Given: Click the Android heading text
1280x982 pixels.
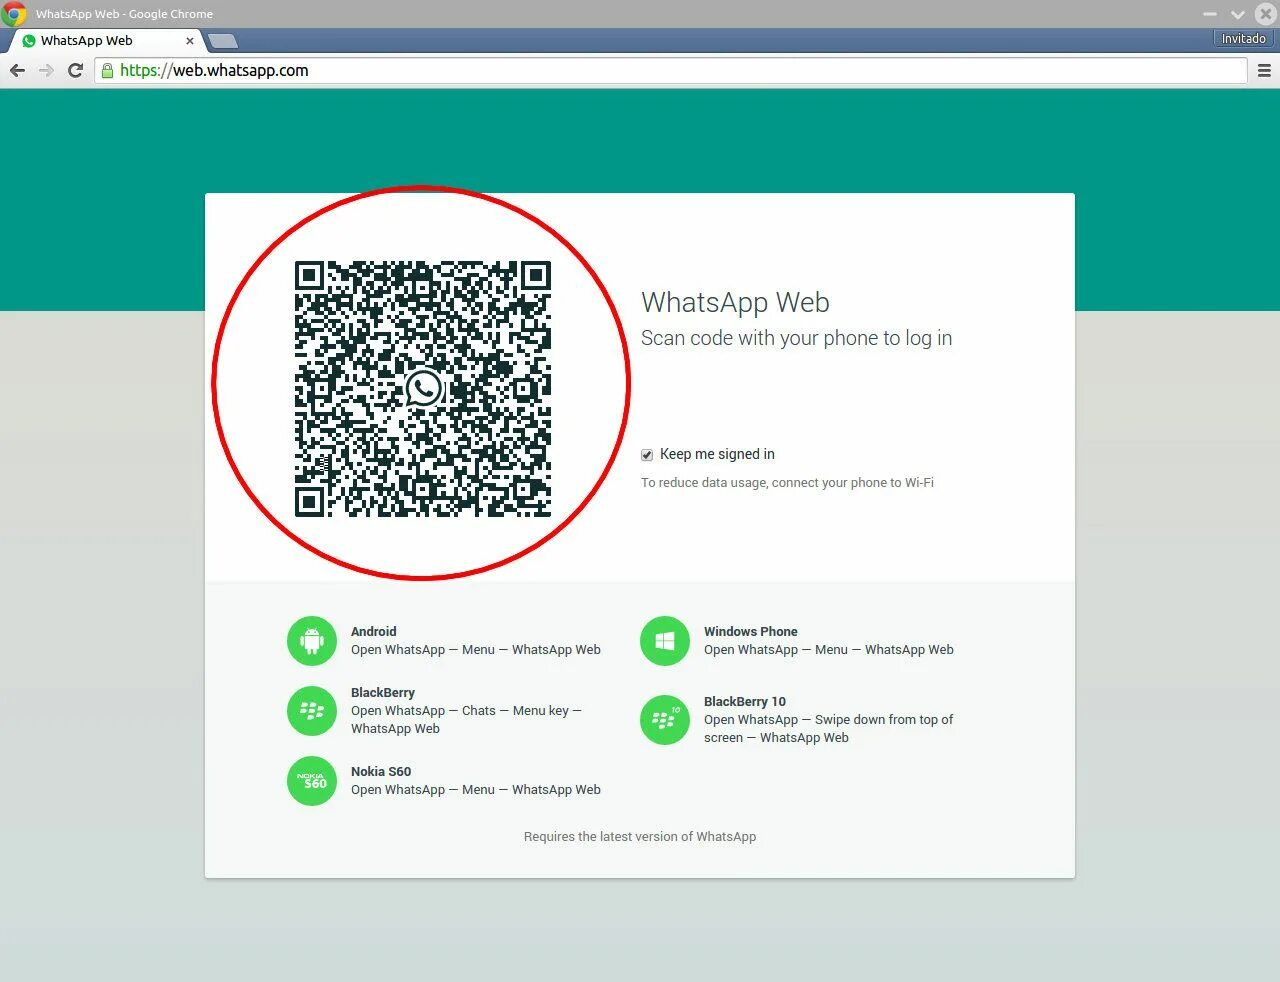Looking at the screenshot, I should (373, 631).
